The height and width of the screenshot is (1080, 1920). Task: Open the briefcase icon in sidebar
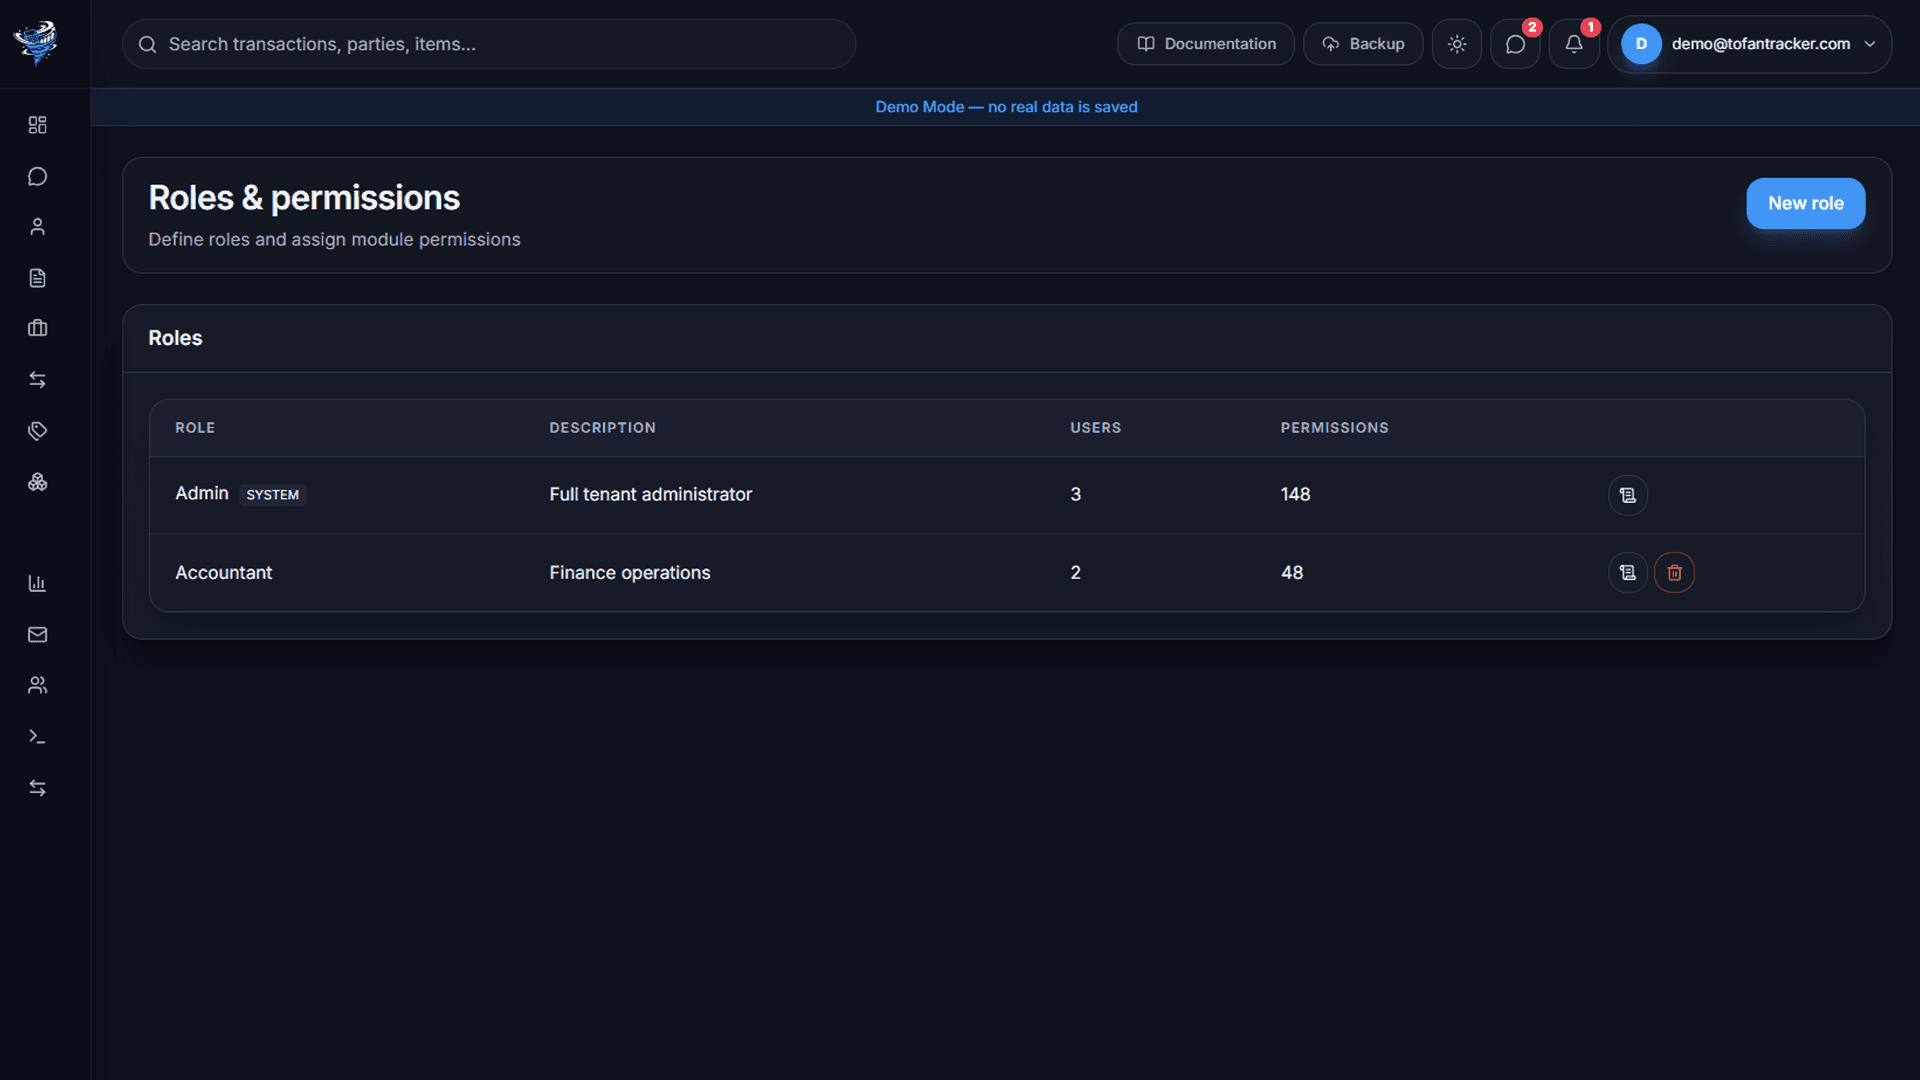[x=37, y=328]
